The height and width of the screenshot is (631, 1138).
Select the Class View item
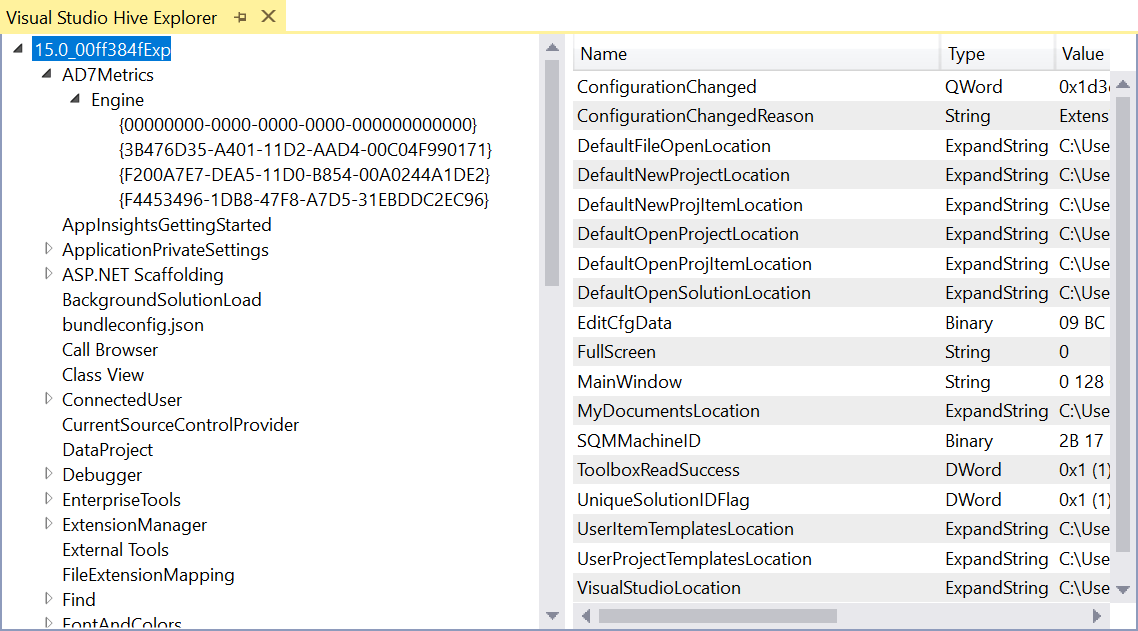(103, 375)
